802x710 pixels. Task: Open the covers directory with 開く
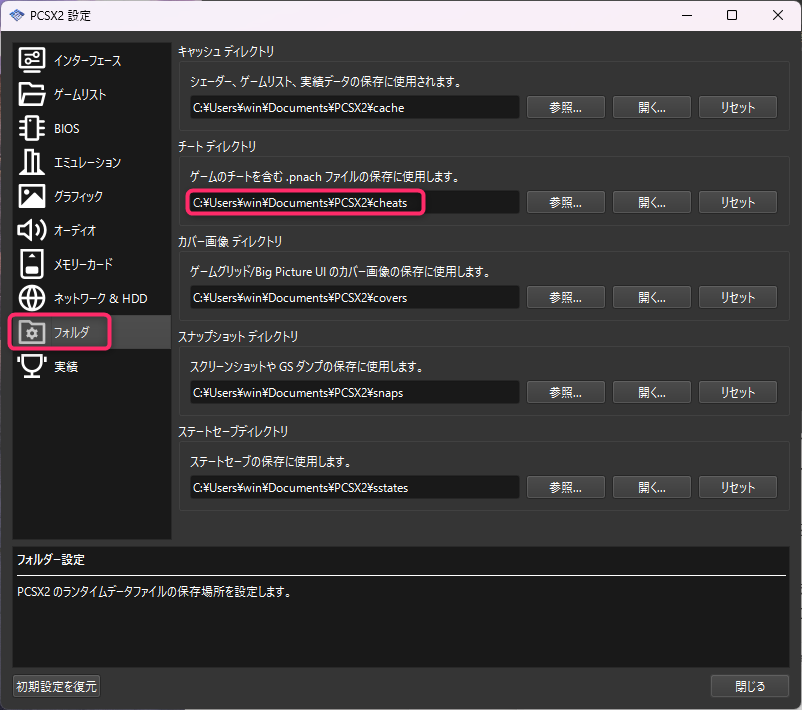pyautogui.click(x=652, y=297)
